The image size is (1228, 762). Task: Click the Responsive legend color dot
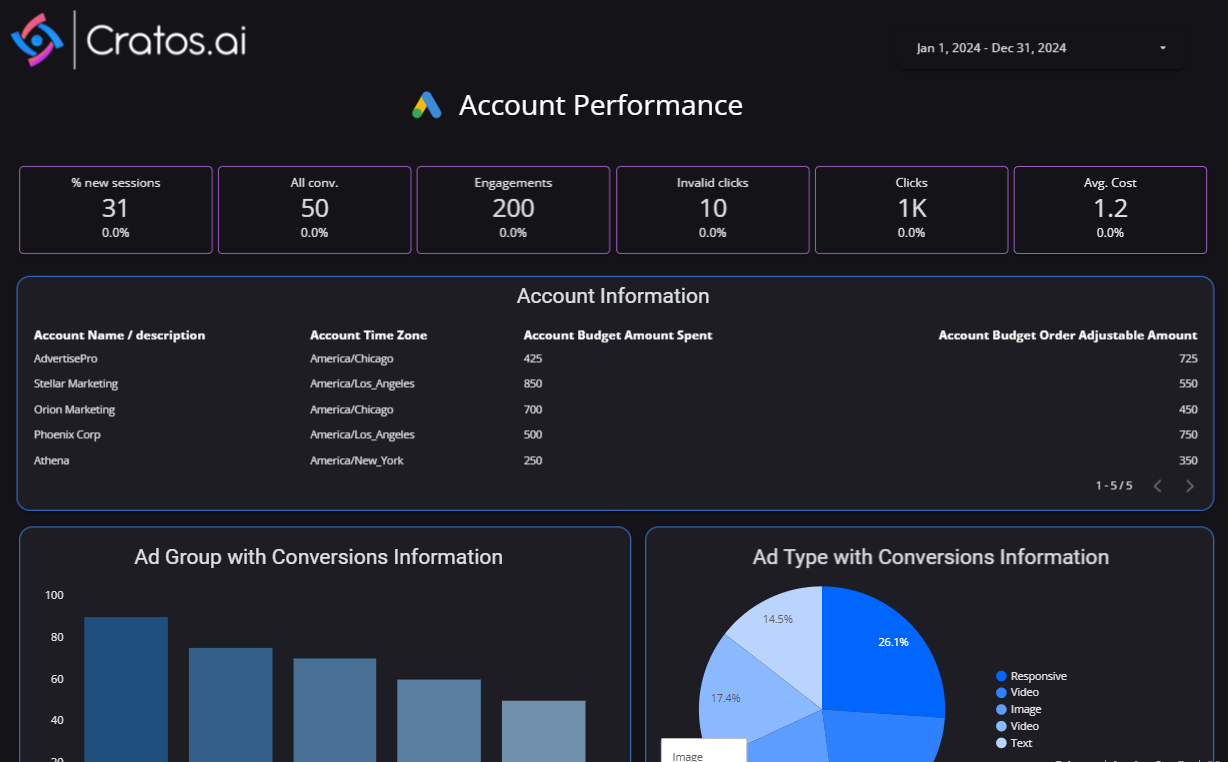pos(1001,676)
